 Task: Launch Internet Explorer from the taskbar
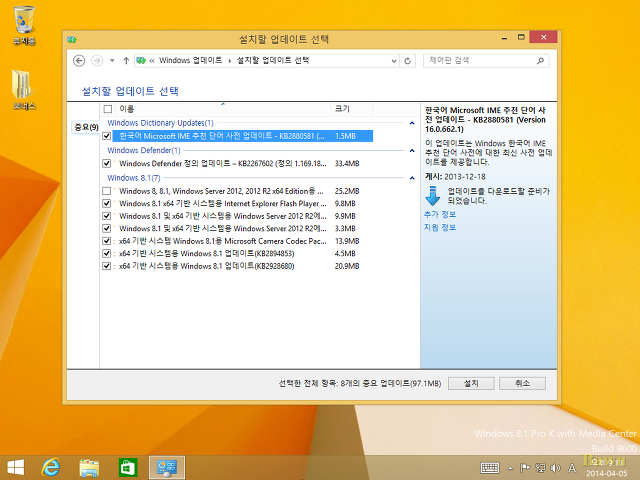pos(51,467)
